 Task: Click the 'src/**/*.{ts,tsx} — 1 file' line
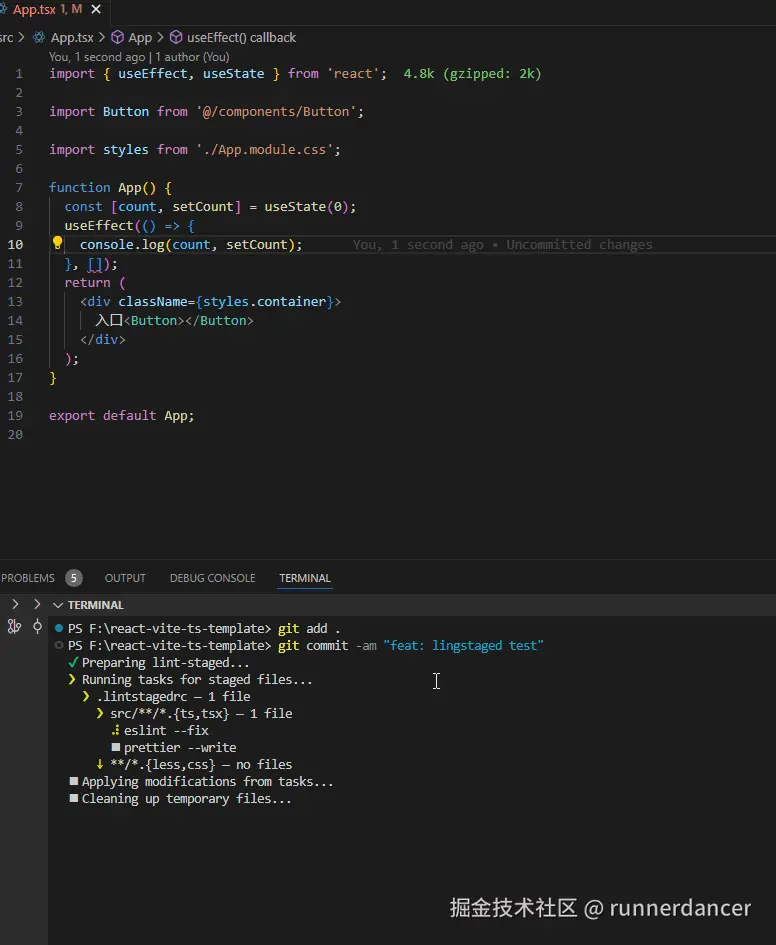click(201, 714)
